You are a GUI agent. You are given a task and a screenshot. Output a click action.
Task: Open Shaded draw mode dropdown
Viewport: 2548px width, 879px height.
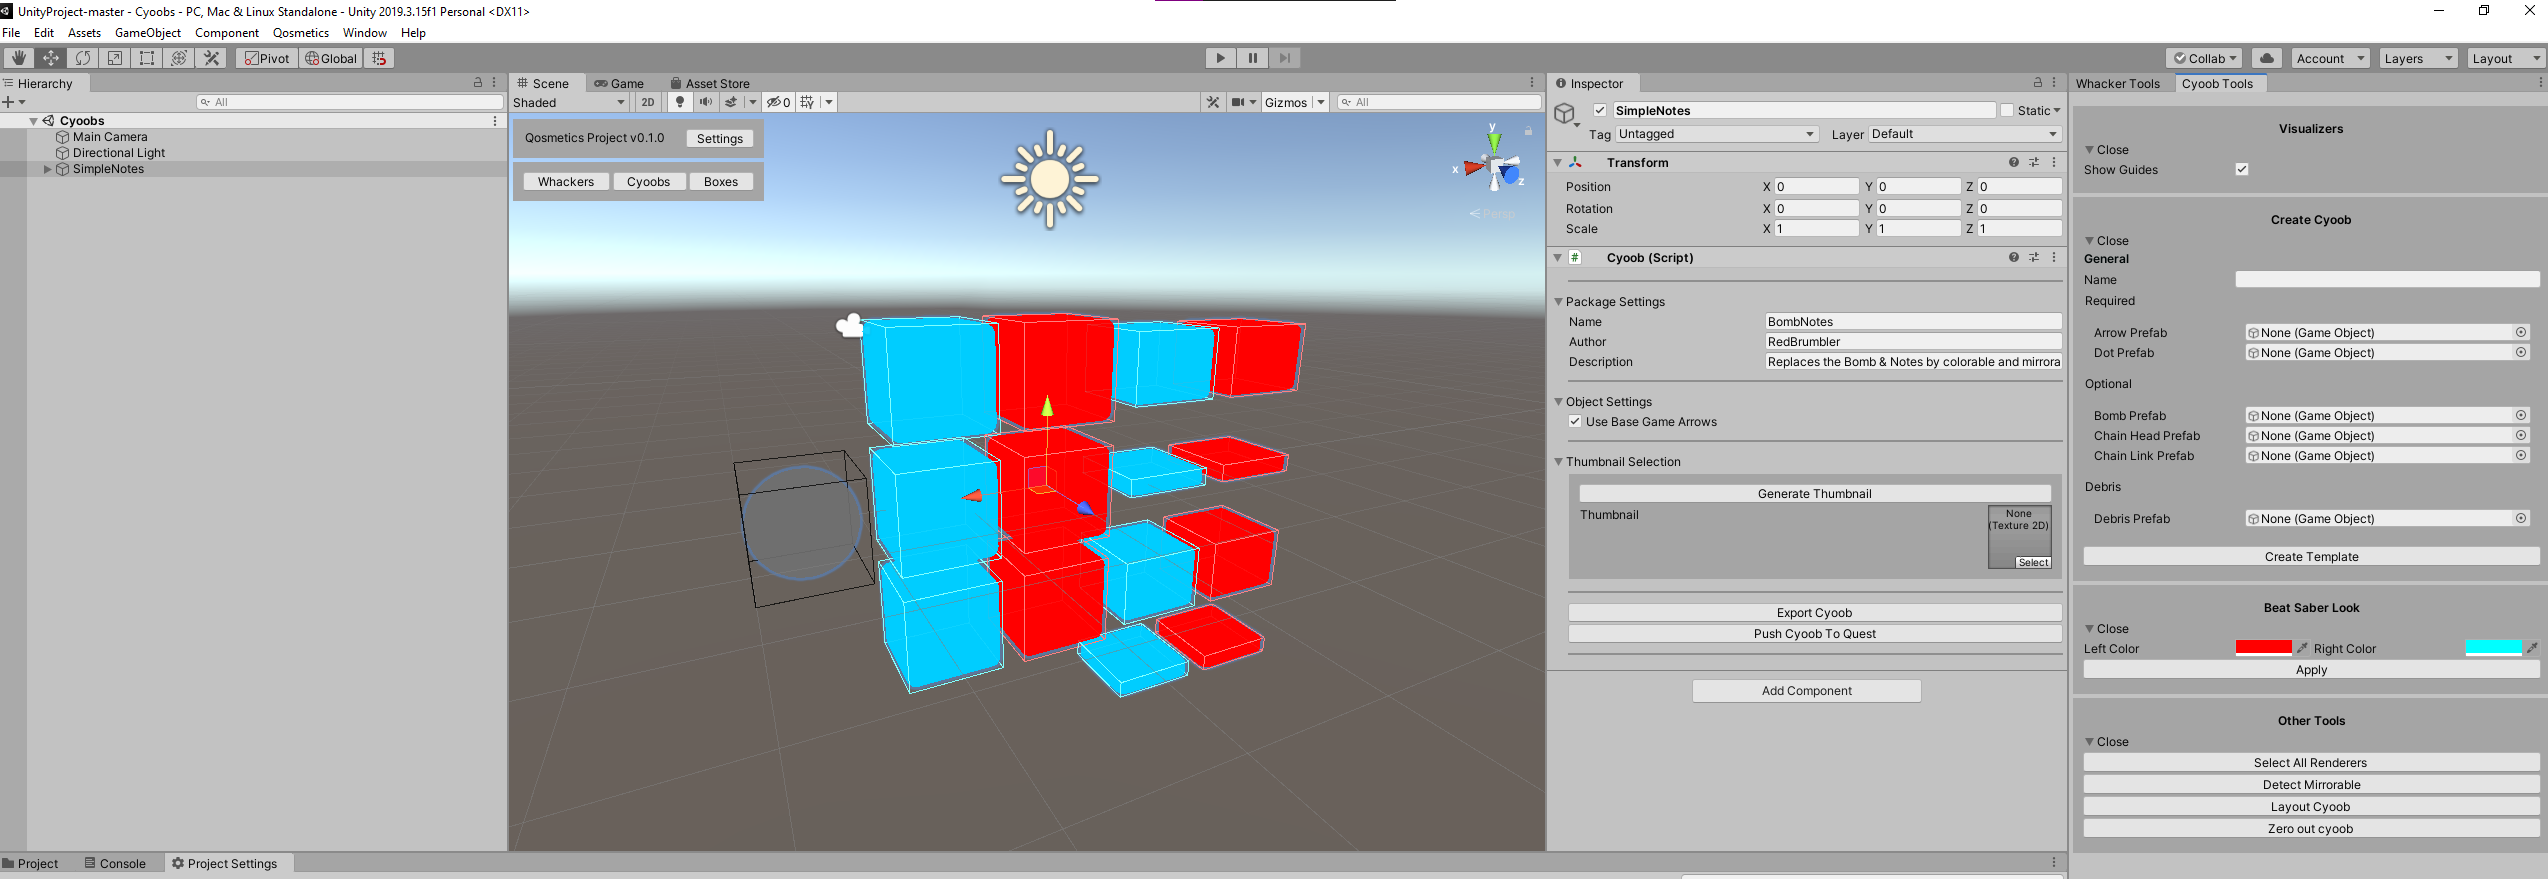tap(570, 102)
